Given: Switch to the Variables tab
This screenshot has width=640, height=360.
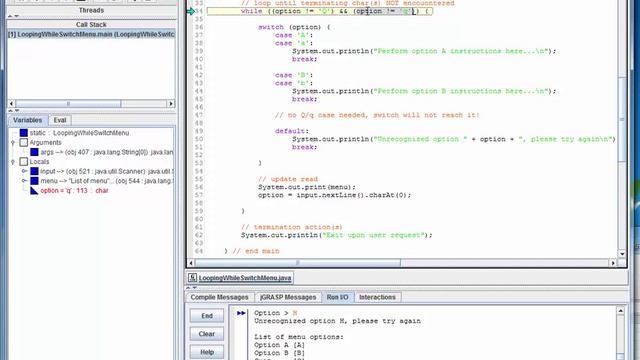Looking at the screenshot, I should [27, 120].
